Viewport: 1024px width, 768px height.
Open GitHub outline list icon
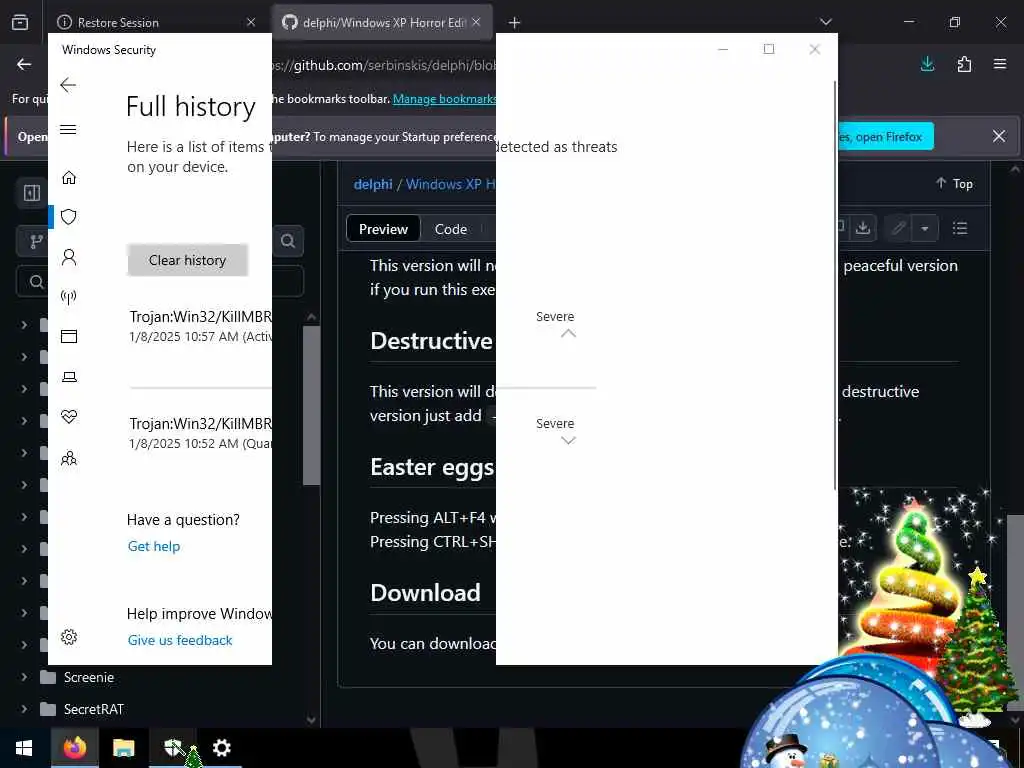959,228
